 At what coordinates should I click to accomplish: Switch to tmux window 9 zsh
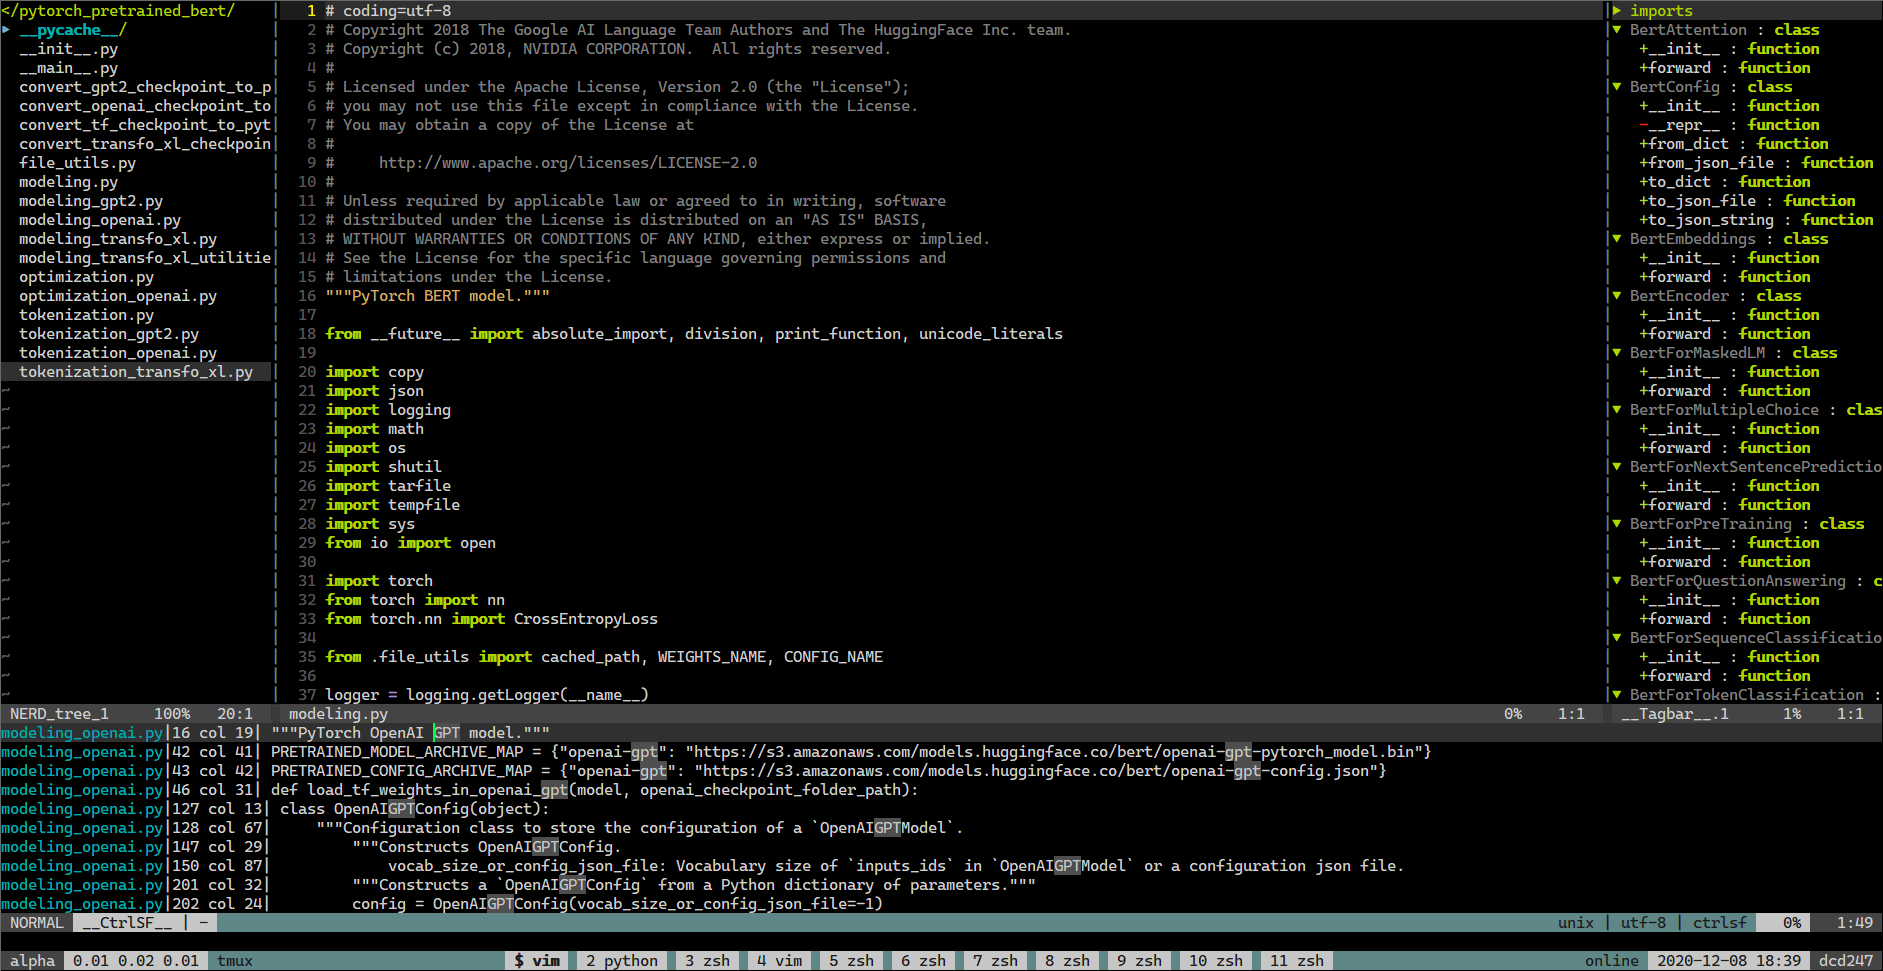pyautogui.click(x=1139, y=961)
